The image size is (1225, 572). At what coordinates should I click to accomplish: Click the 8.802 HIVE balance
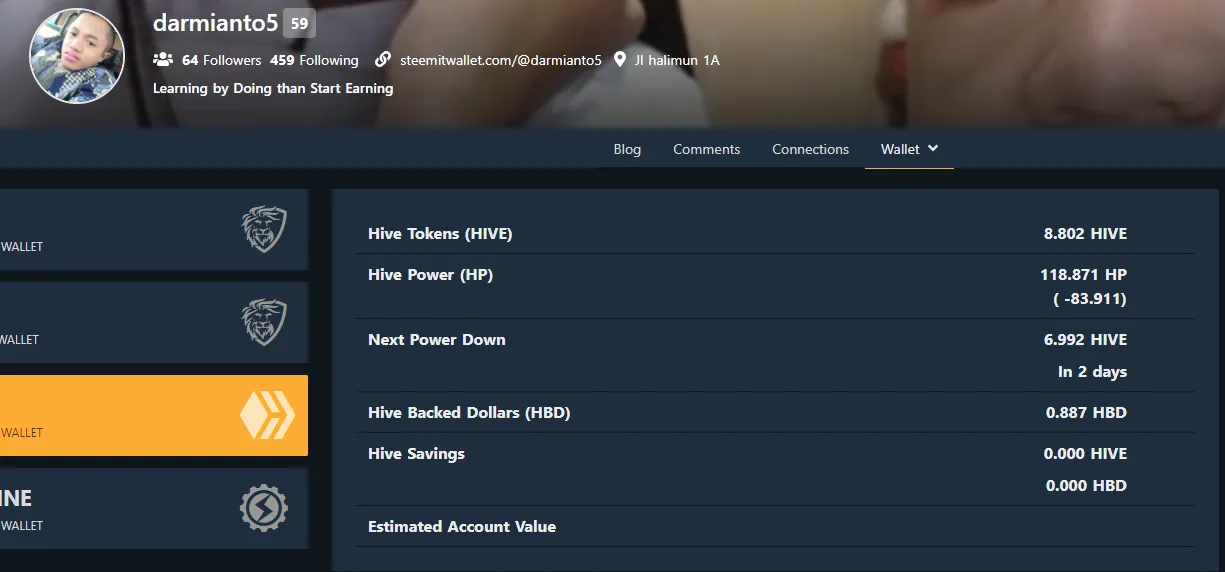(x=1085, y=234)
